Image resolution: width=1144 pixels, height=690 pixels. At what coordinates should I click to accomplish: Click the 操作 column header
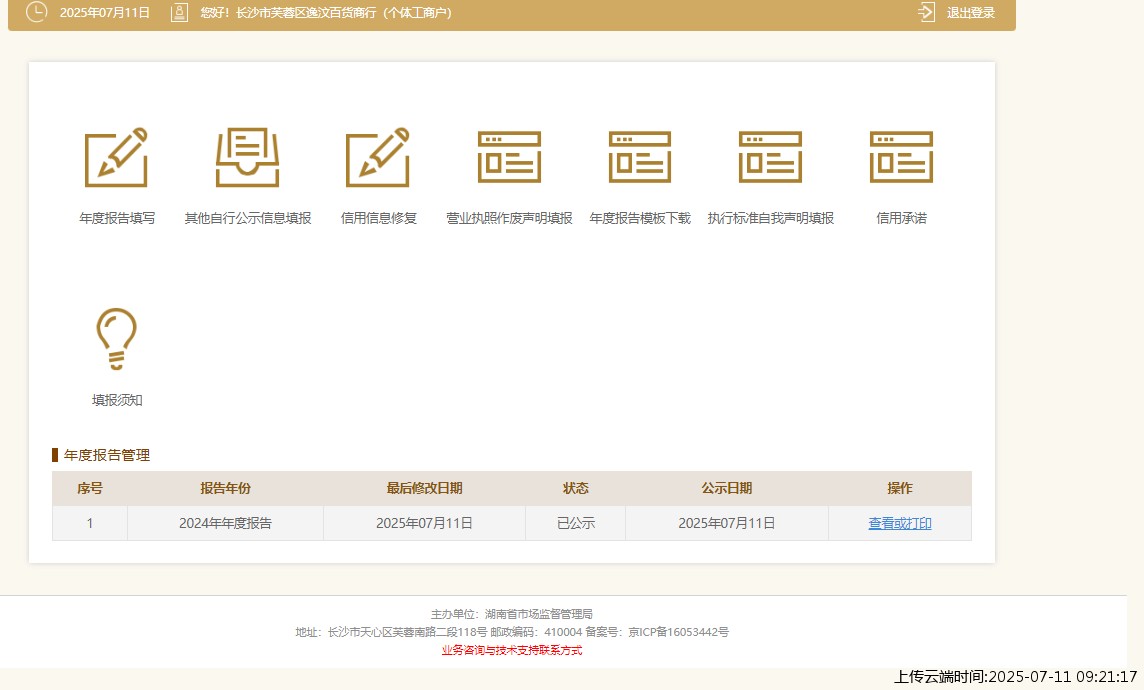pos(900,488)
